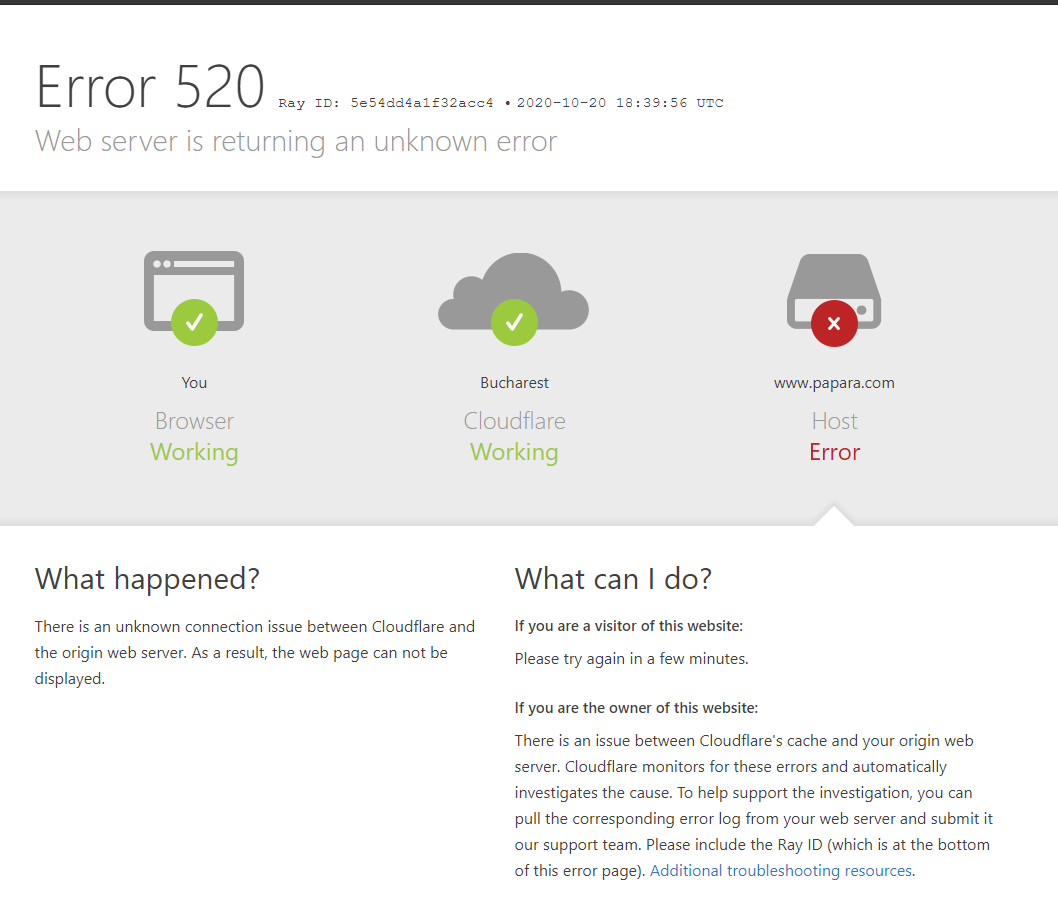Open Additional troubleshooting resources link
The image size is (1058, 908).
[781, 871]
